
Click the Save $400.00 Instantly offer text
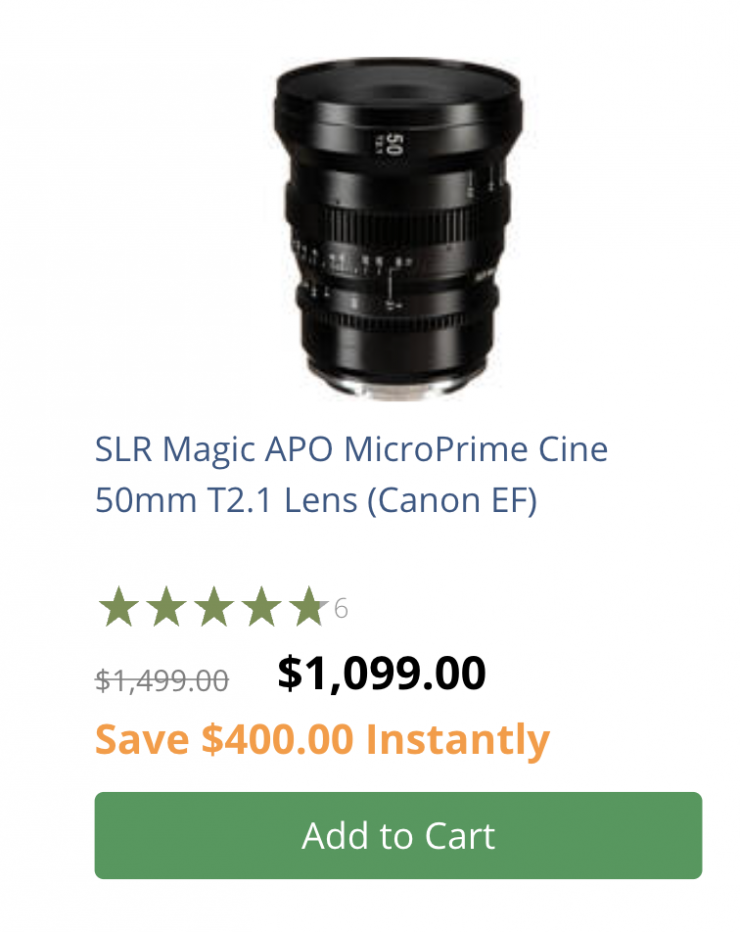tap(322, 740)
